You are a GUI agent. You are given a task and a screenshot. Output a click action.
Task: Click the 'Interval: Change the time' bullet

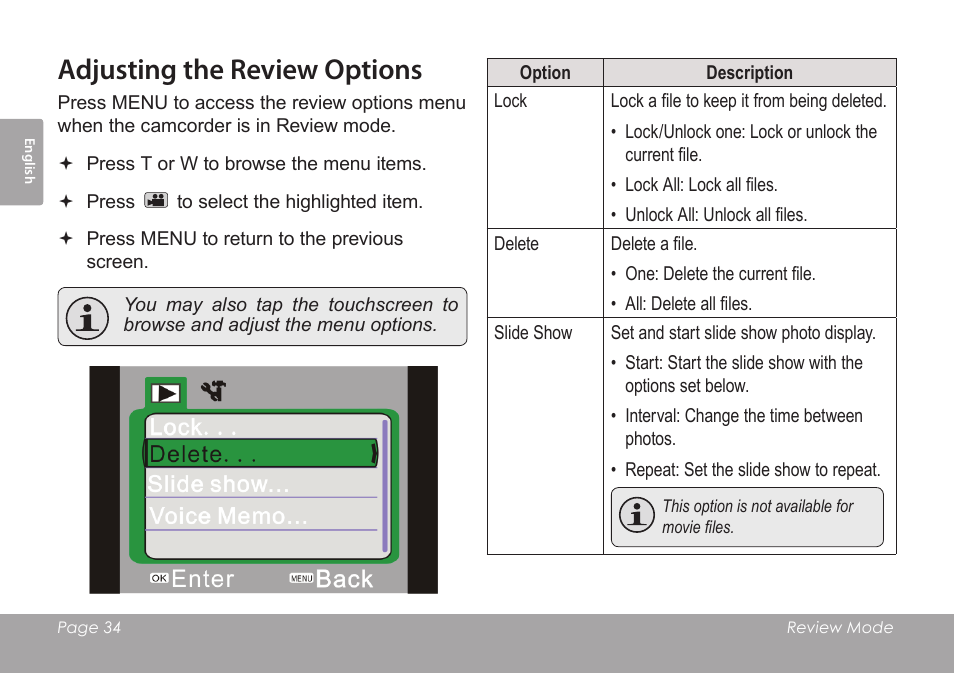(743, 427)
